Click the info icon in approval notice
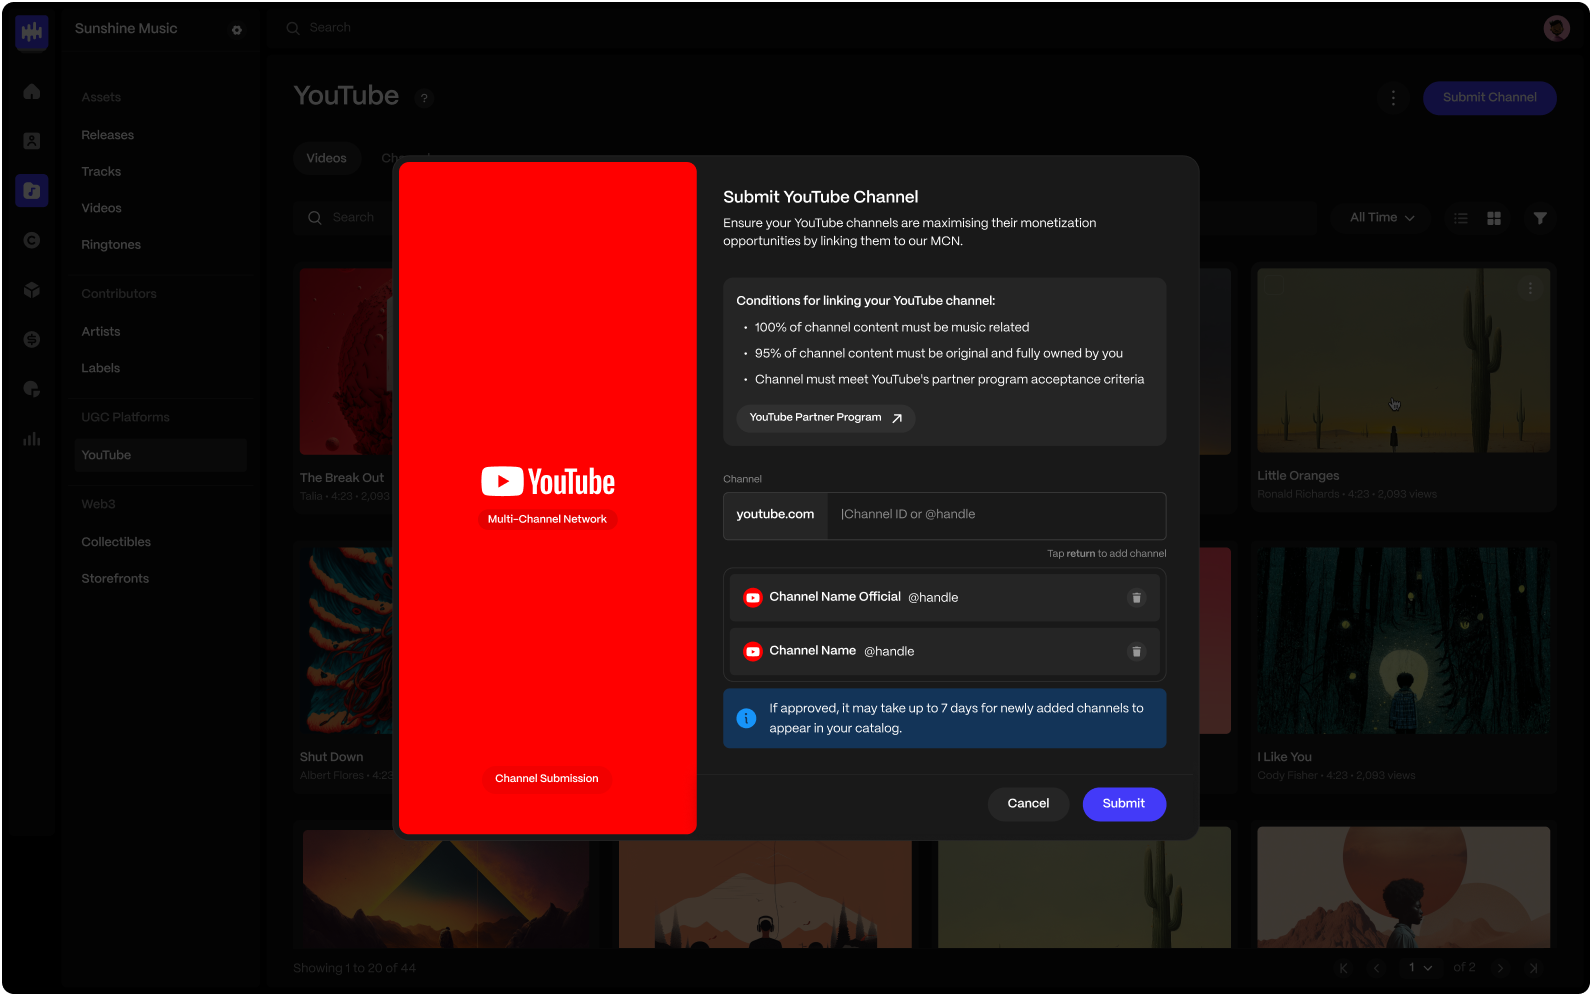The height and width of the screenshot is (996, 1592). pos(746,718)
